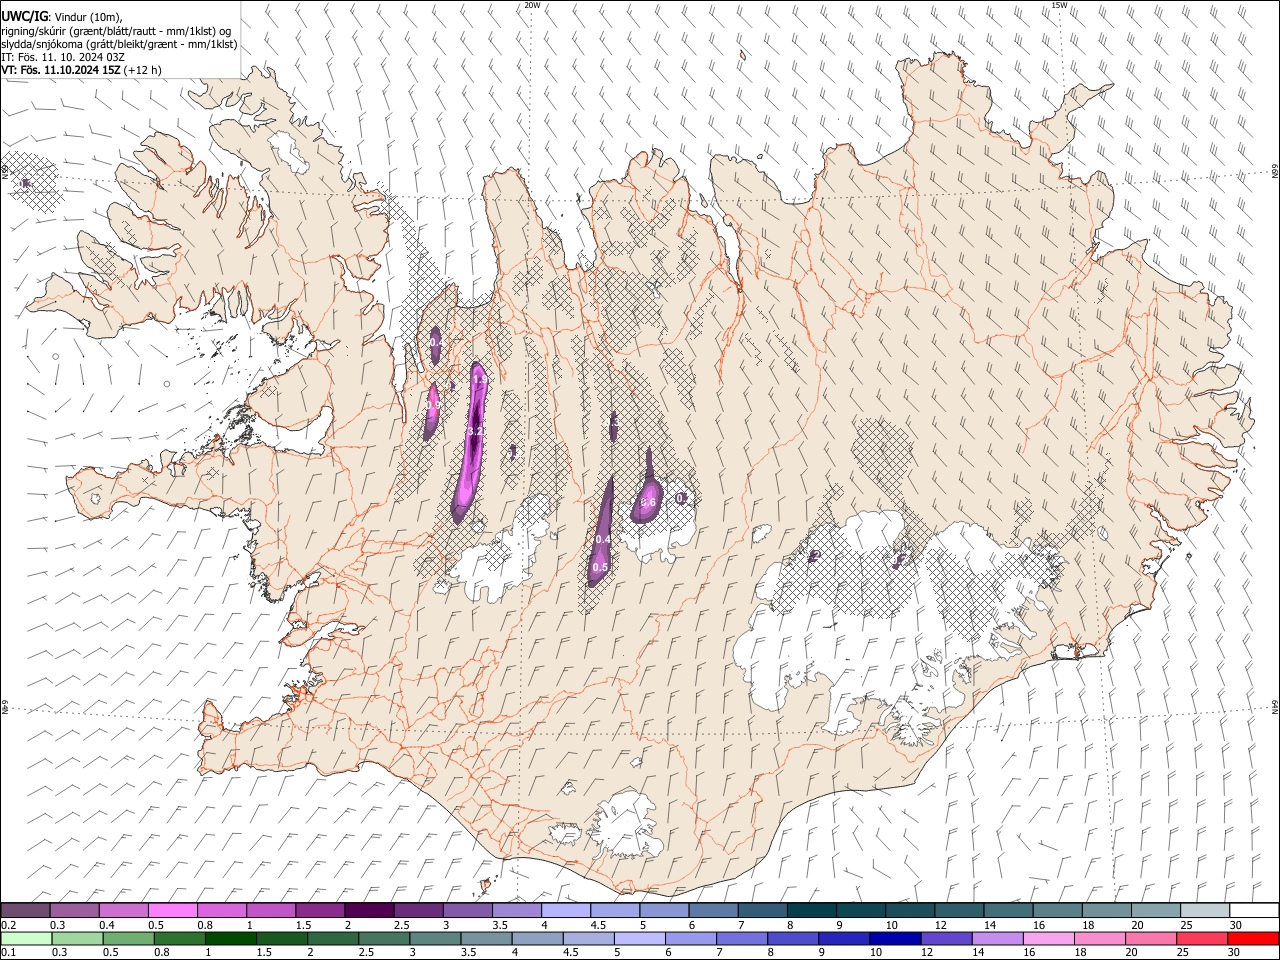The image size is (1280, 960).
Task: Click the 'slydda/snjókoma' legend description line
Action: (x=119, y=44)
